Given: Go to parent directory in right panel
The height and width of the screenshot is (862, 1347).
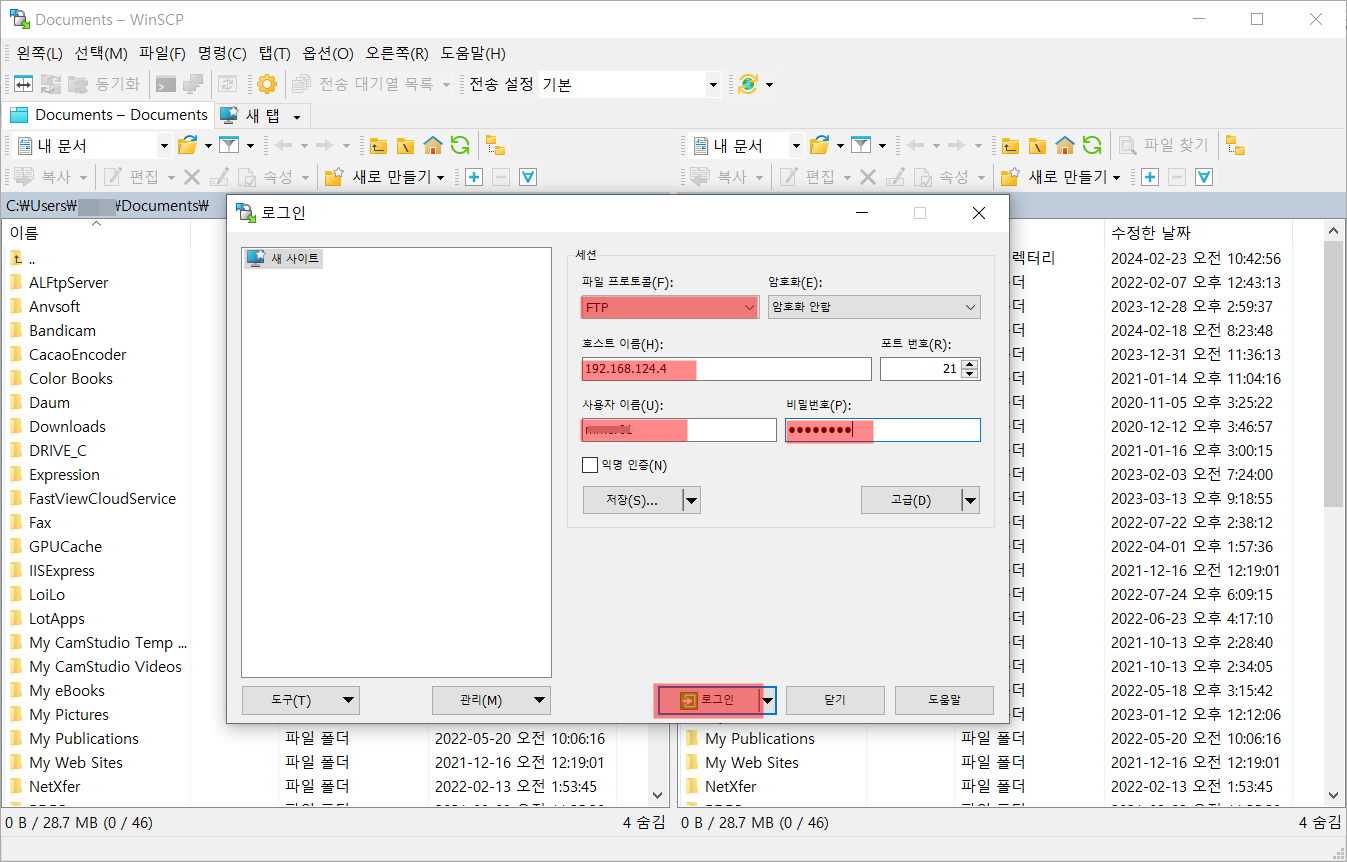Looking at the screenshot, I should pos(1010,146).
